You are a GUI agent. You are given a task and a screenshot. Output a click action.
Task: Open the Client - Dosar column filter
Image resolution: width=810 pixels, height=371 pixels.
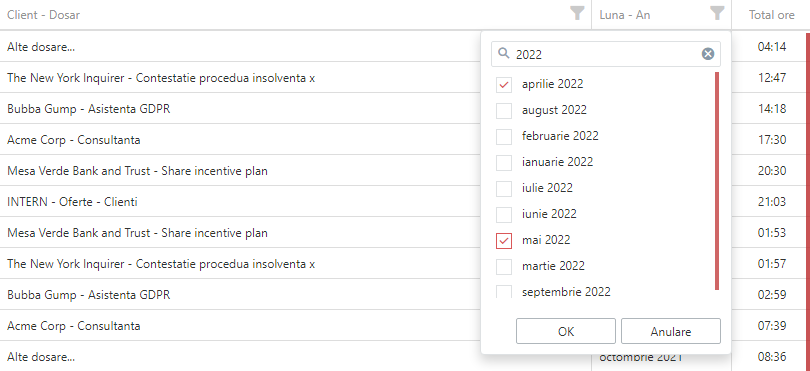click(577, 13)
